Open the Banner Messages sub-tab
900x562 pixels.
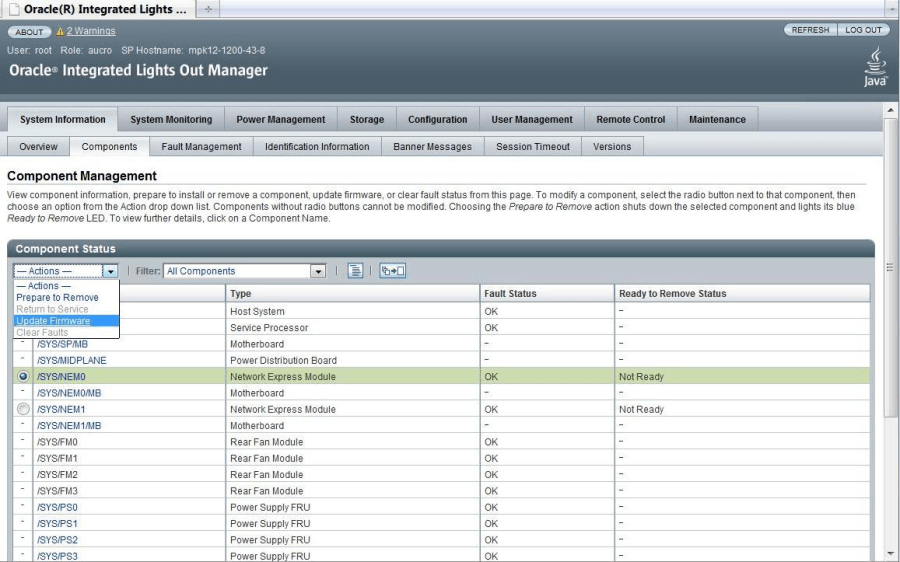click(x=432, y=146)
